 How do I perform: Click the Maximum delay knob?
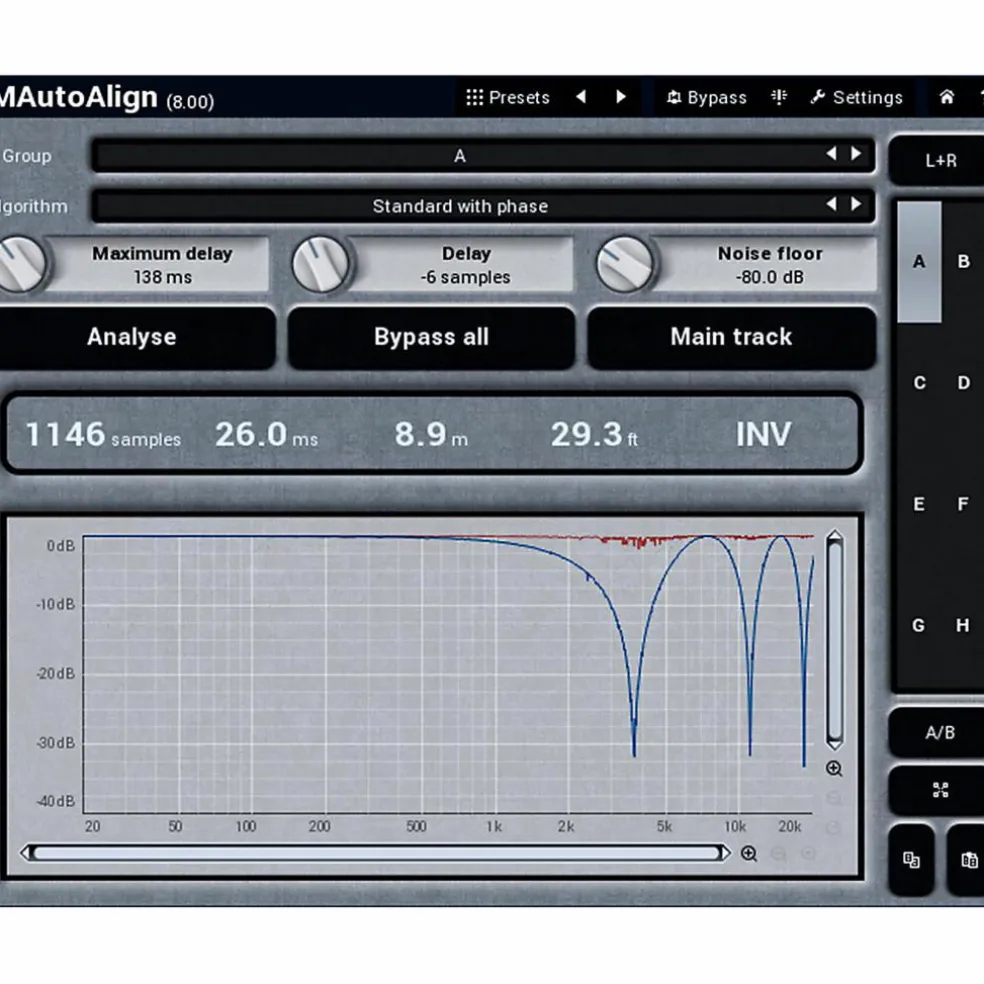(21, 264)
